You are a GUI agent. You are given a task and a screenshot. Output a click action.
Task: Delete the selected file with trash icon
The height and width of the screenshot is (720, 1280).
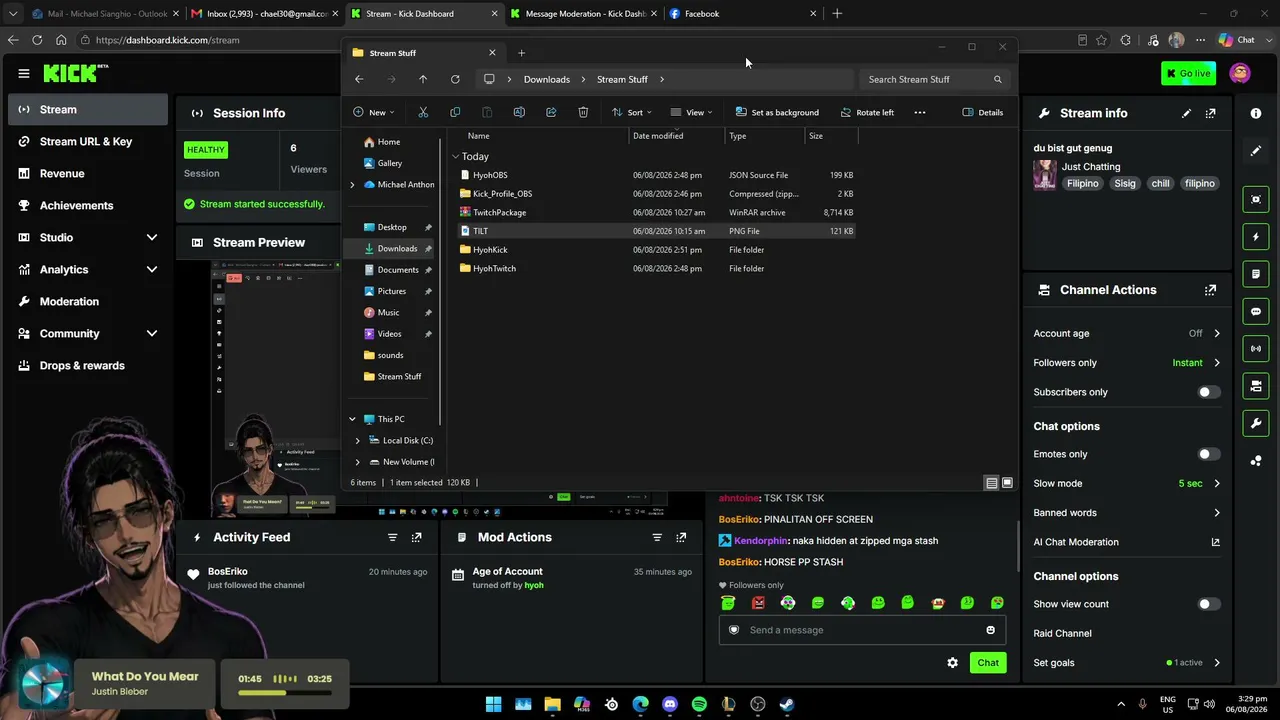[x=583, y=112]
